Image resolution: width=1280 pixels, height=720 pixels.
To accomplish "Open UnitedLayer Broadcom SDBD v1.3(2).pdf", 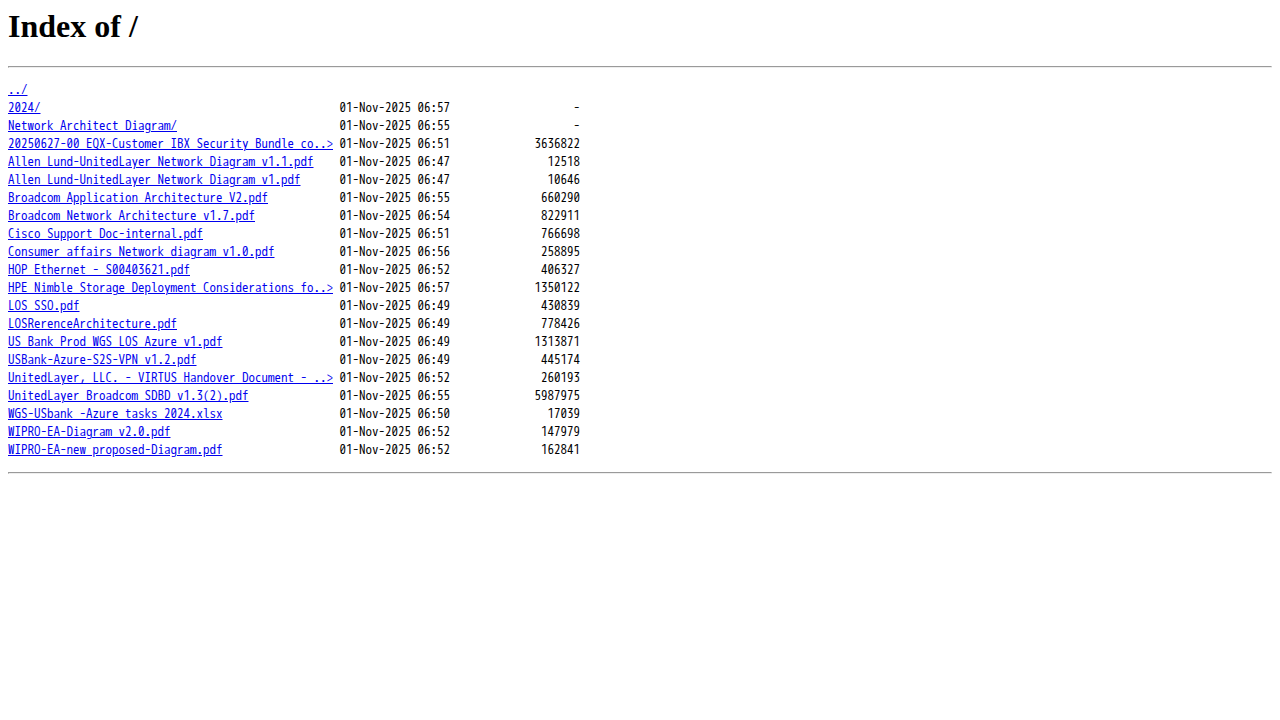I will (x=128, y=396).
